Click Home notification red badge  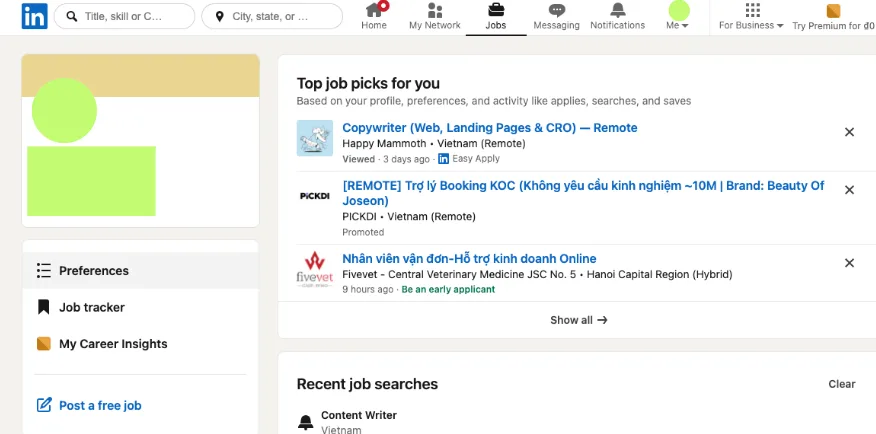[x=383, y=6]
